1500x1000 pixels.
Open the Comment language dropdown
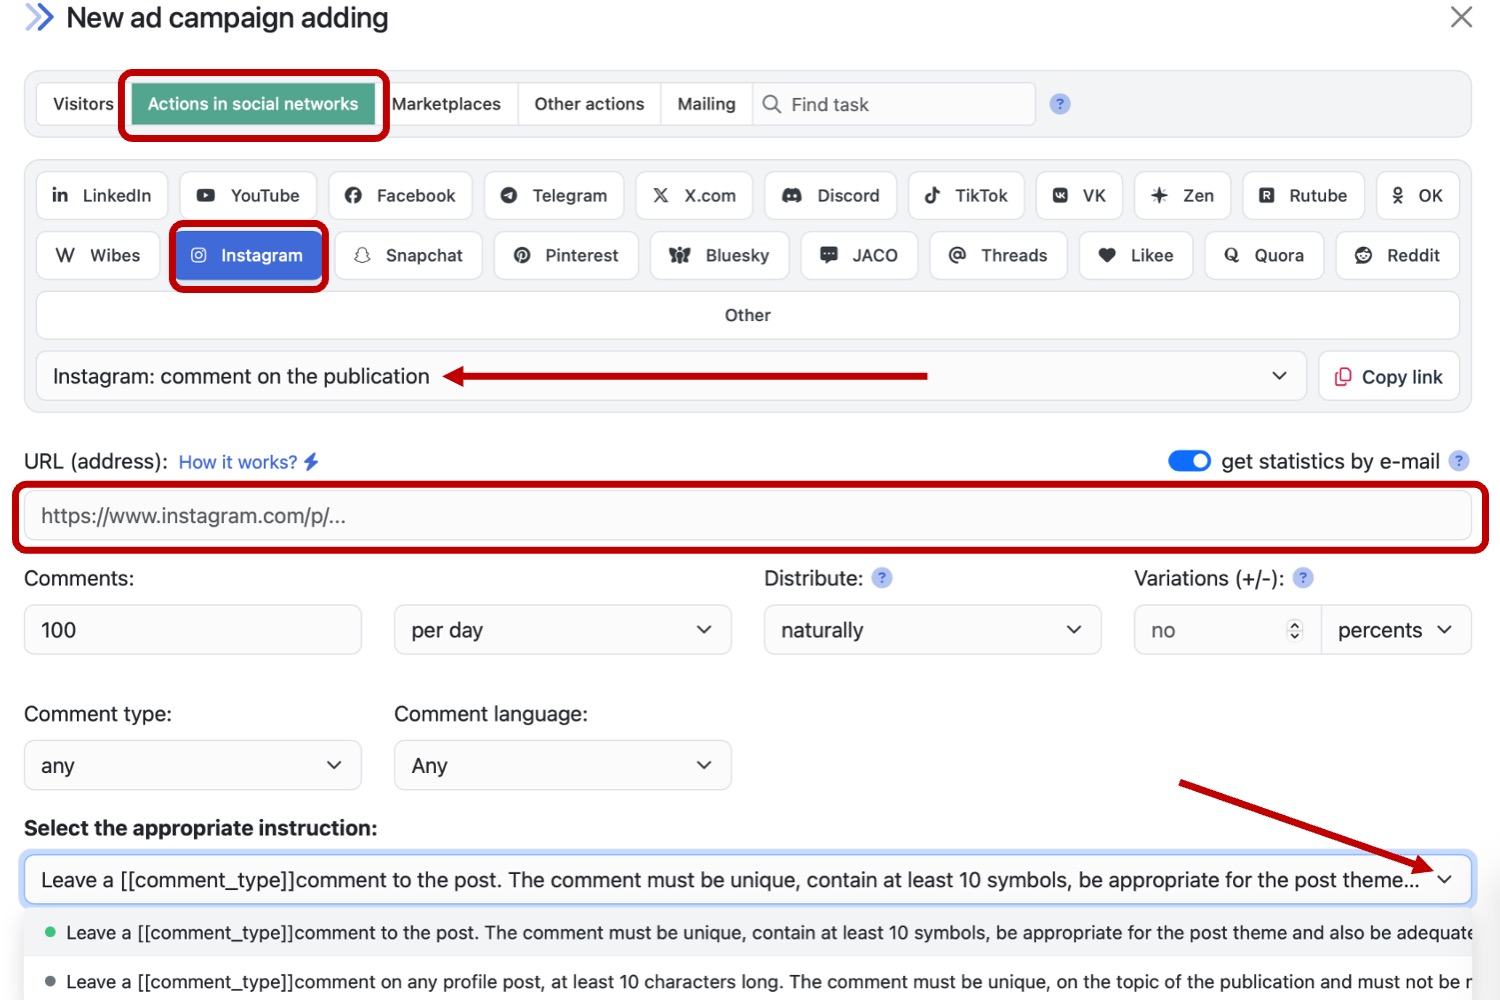pyautogui.click(x=562, y=766)
